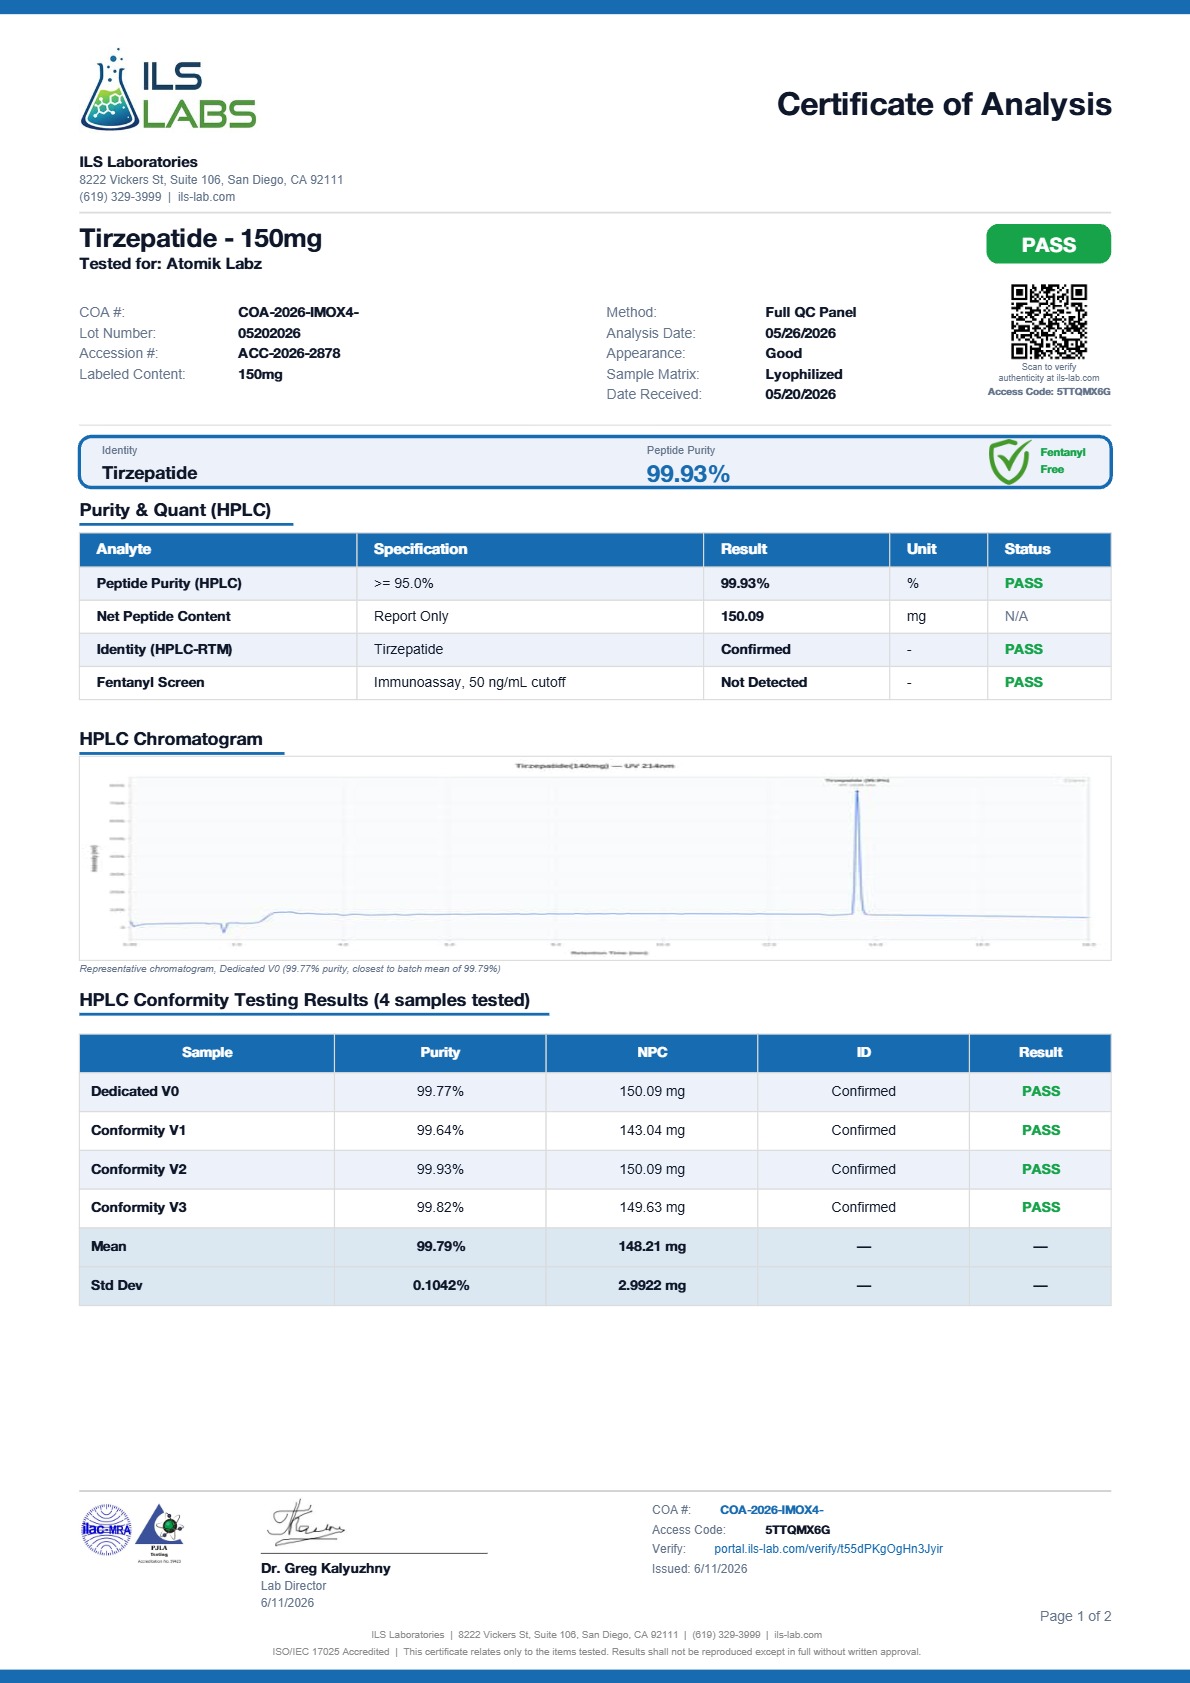Screen dimensions: 1190x1683
Task: Click the 'Page 1 of 2' indicator
Action: (x=1075, y=1616)
